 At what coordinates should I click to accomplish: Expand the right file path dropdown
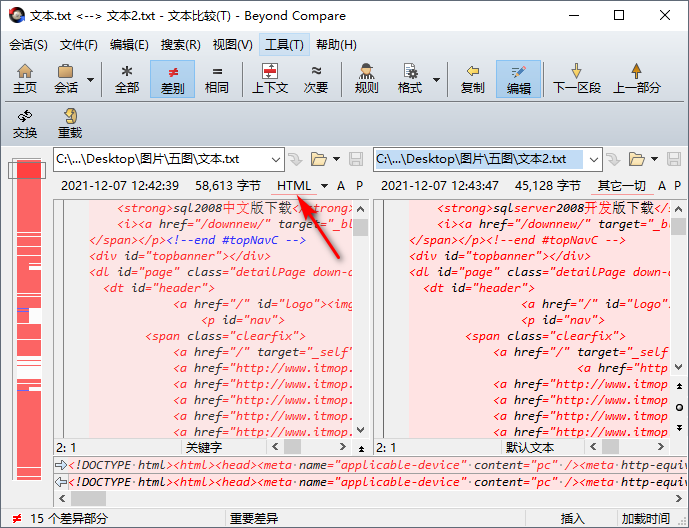[594, 159]
